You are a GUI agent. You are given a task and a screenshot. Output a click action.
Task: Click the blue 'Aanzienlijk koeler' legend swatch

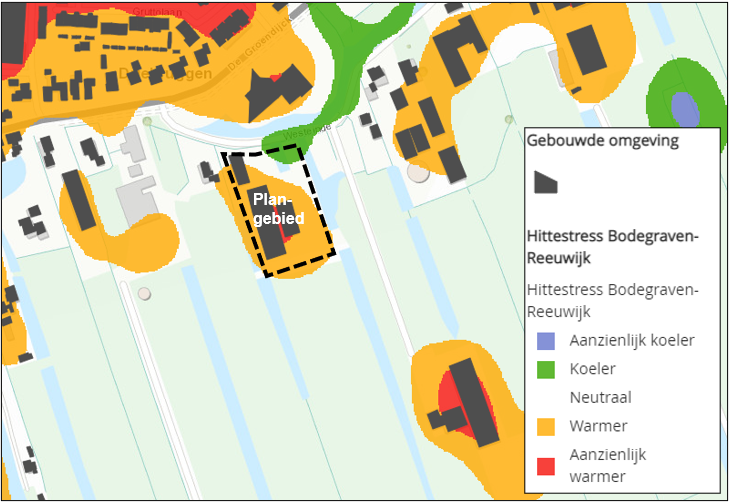[x=546, y=341]
